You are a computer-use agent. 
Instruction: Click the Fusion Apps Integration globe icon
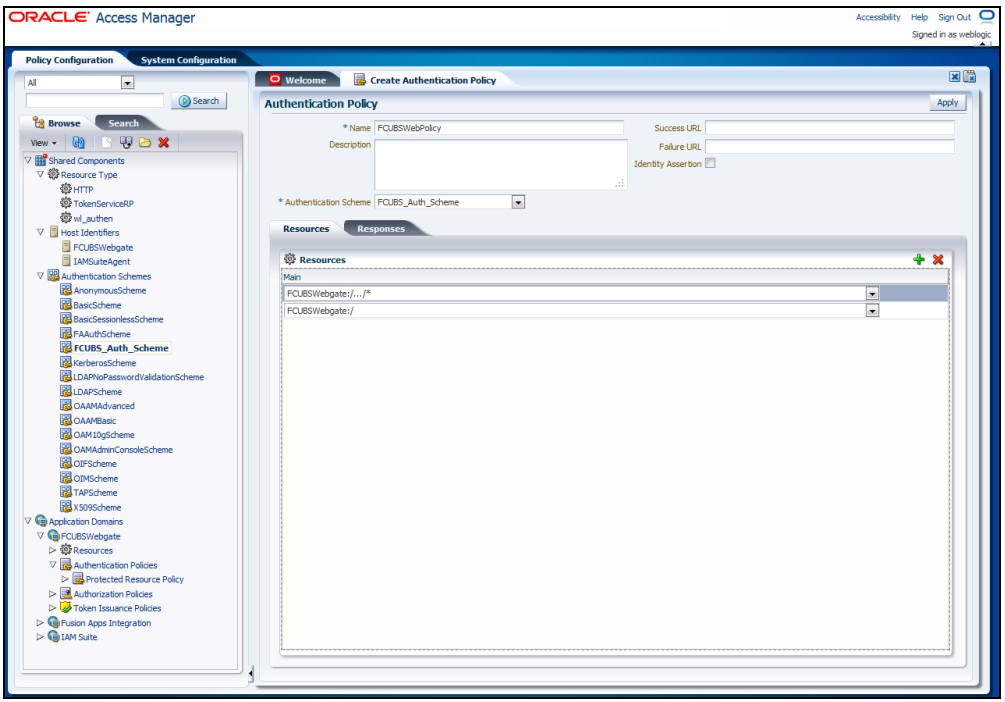coord(54,623)
